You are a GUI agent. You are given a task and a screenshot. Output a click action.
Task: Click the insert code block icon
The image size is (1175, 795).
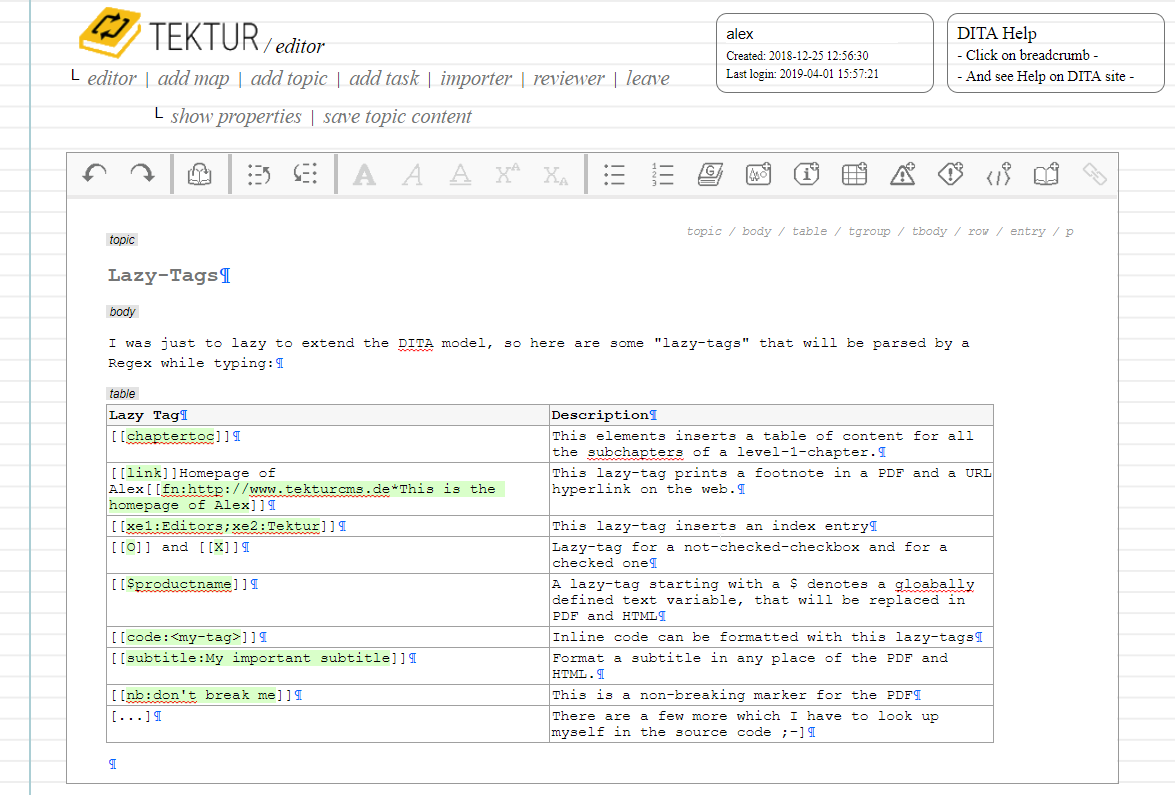click(998, 174)
